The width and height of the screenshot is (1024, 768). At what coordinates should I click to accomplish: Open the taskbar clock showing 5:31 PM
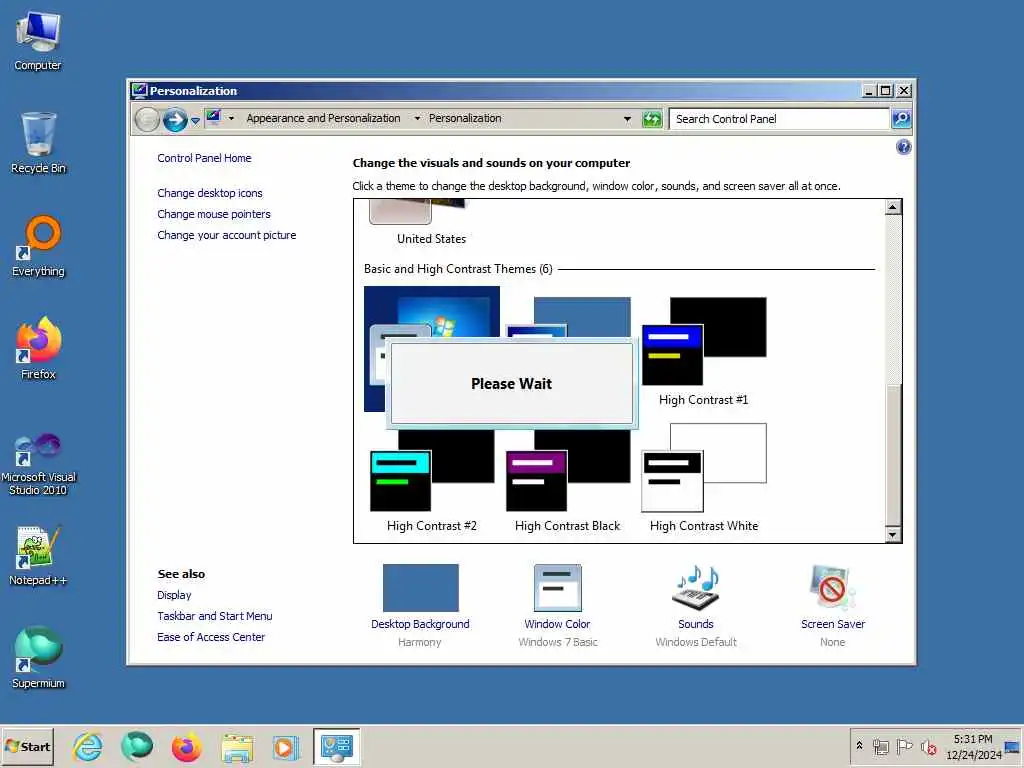[972, 747]
